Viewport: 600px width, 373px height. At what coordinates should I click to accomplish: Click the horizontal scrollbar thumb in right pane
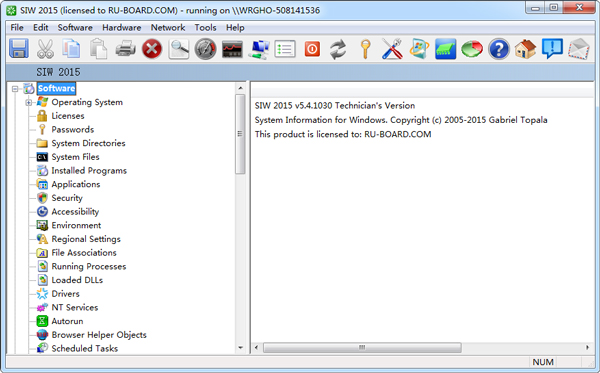[x=362, y=347]
